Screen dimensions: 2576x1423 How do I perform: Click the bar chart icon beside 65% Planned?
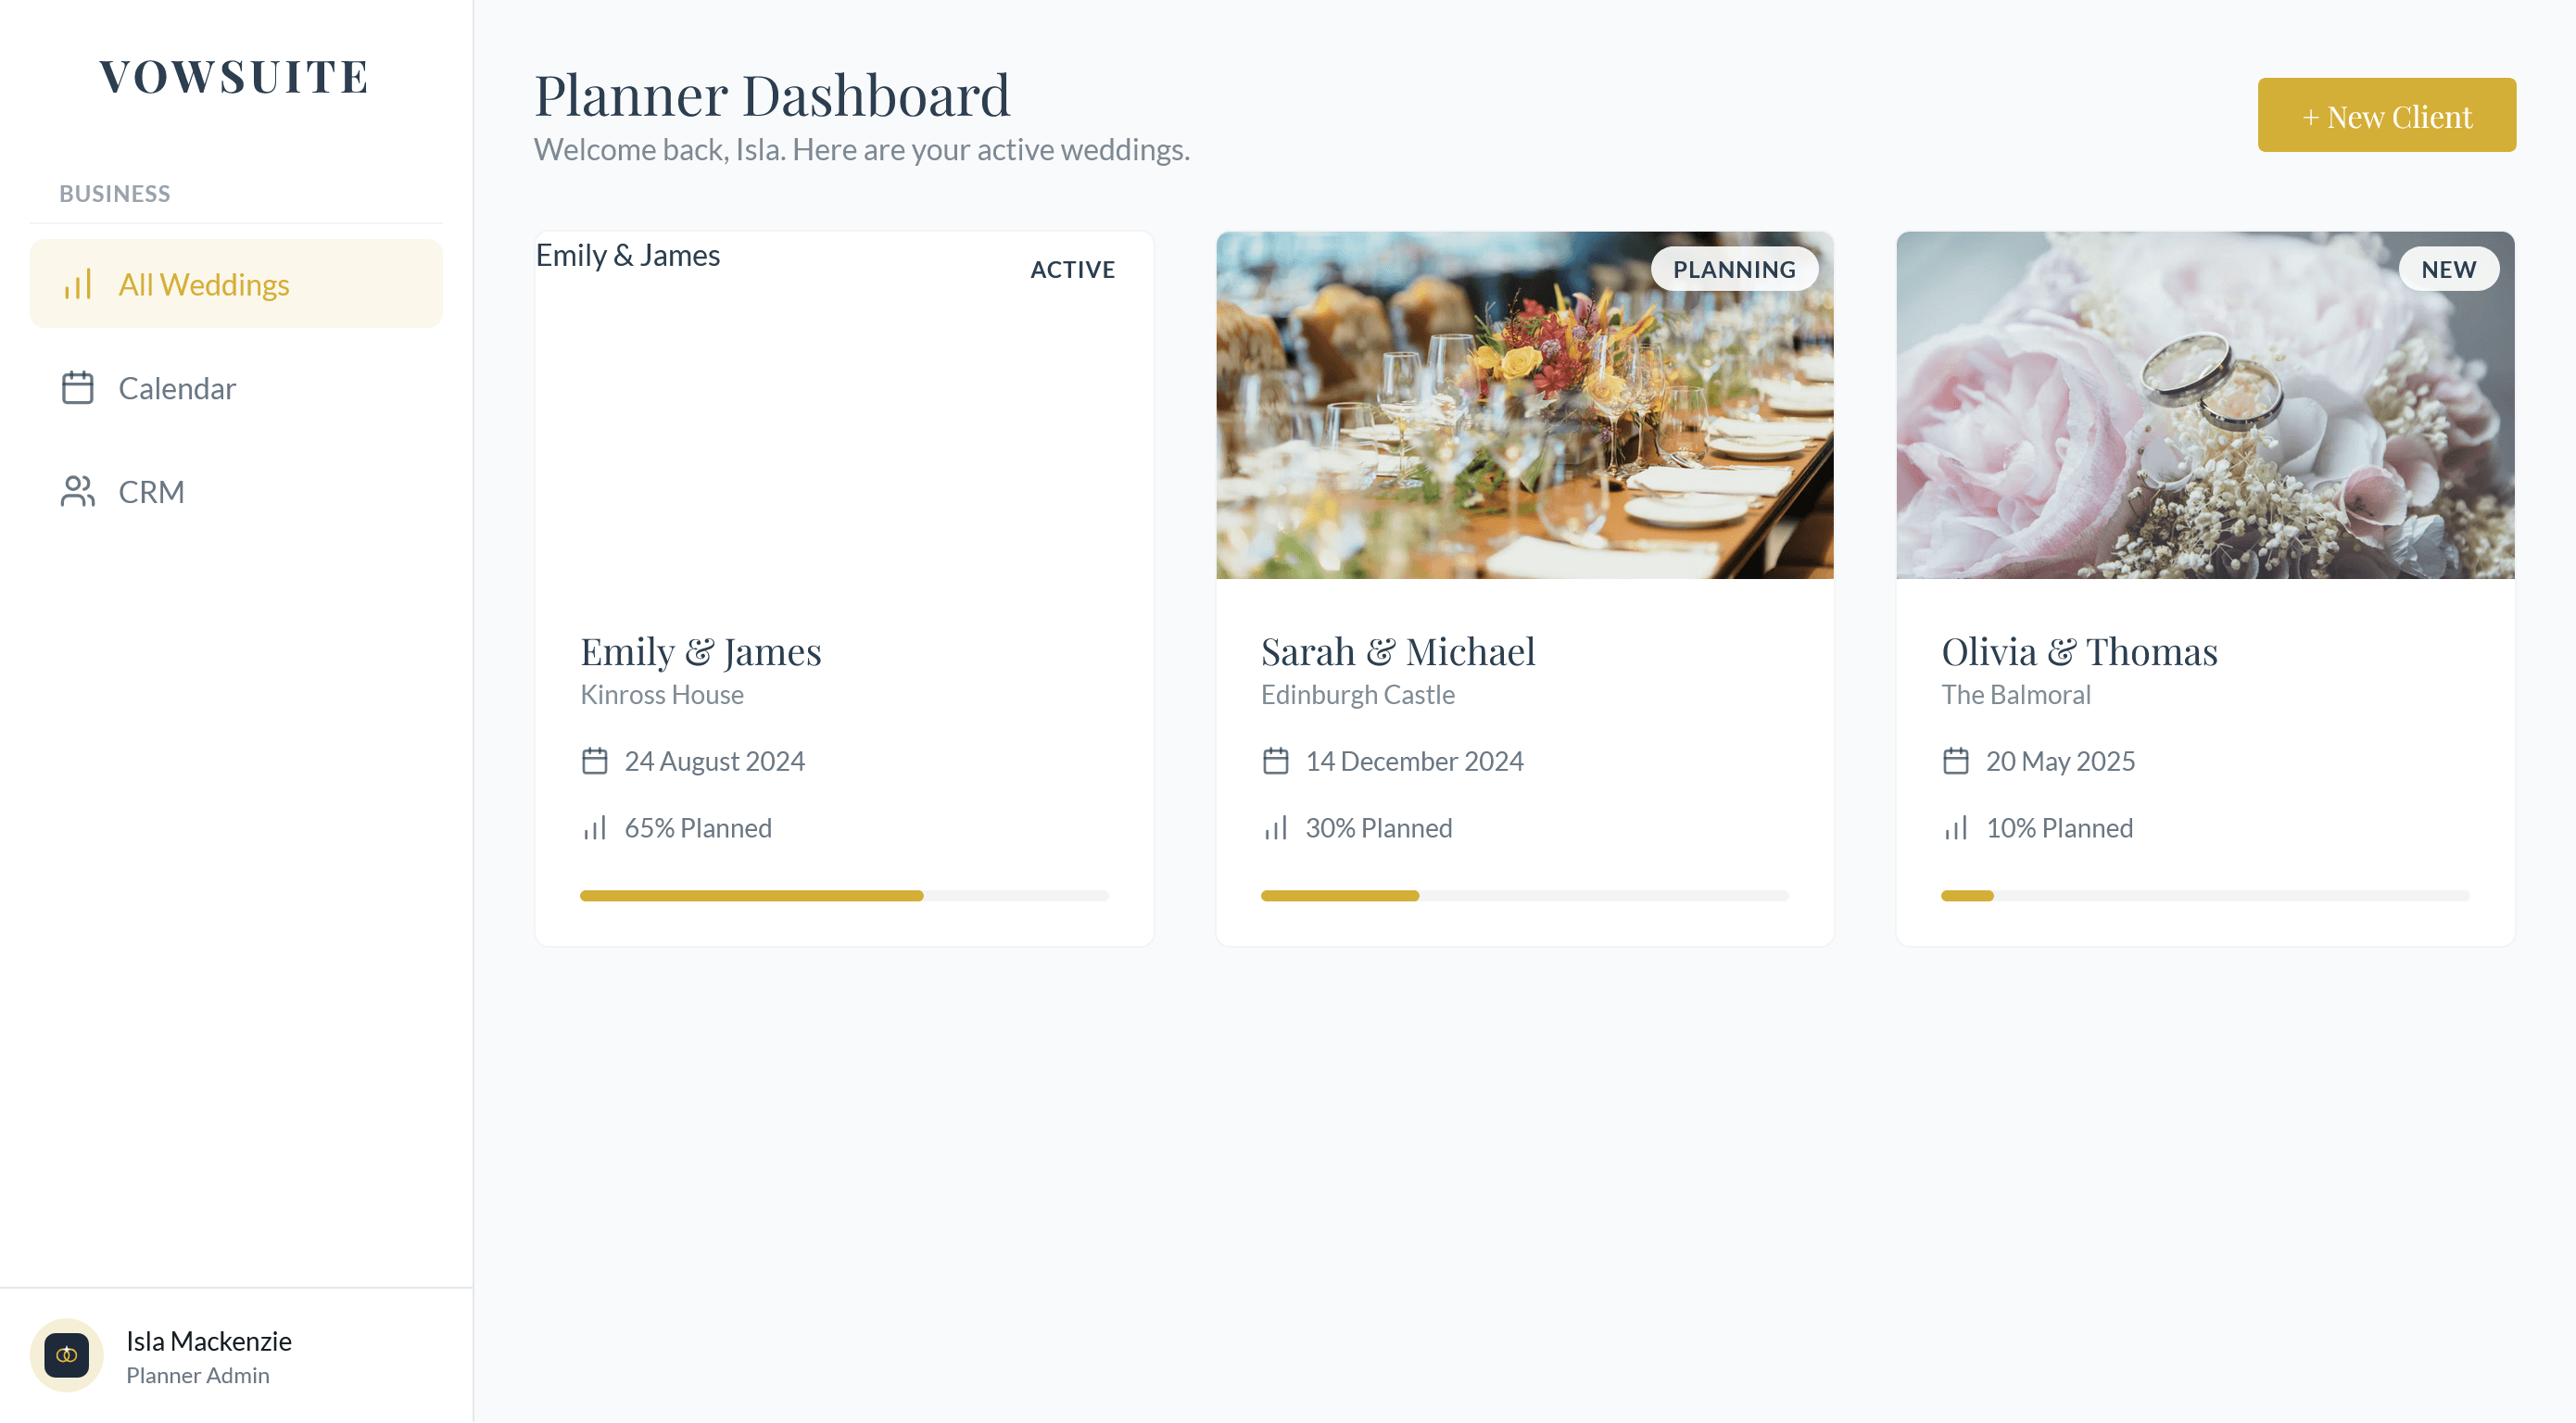tap(595, 827)
